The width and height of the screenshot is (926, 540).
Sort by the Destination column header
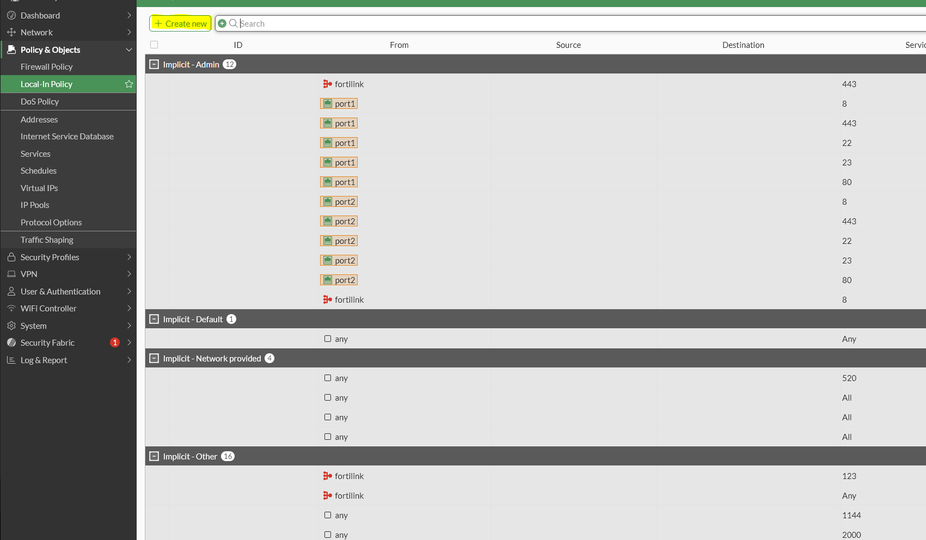tap(743, 45)
